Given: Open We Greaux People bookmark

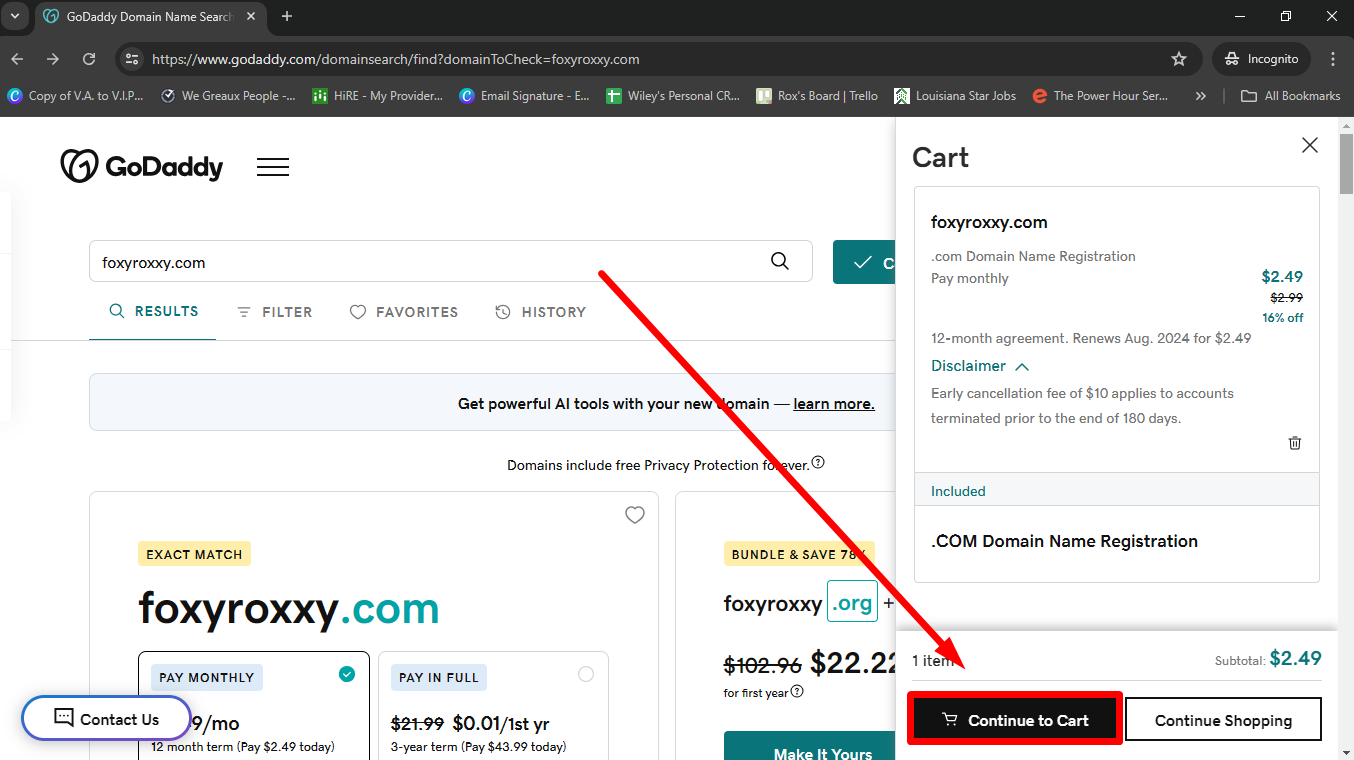Looking at the screenshot, I should pos(228,96).
